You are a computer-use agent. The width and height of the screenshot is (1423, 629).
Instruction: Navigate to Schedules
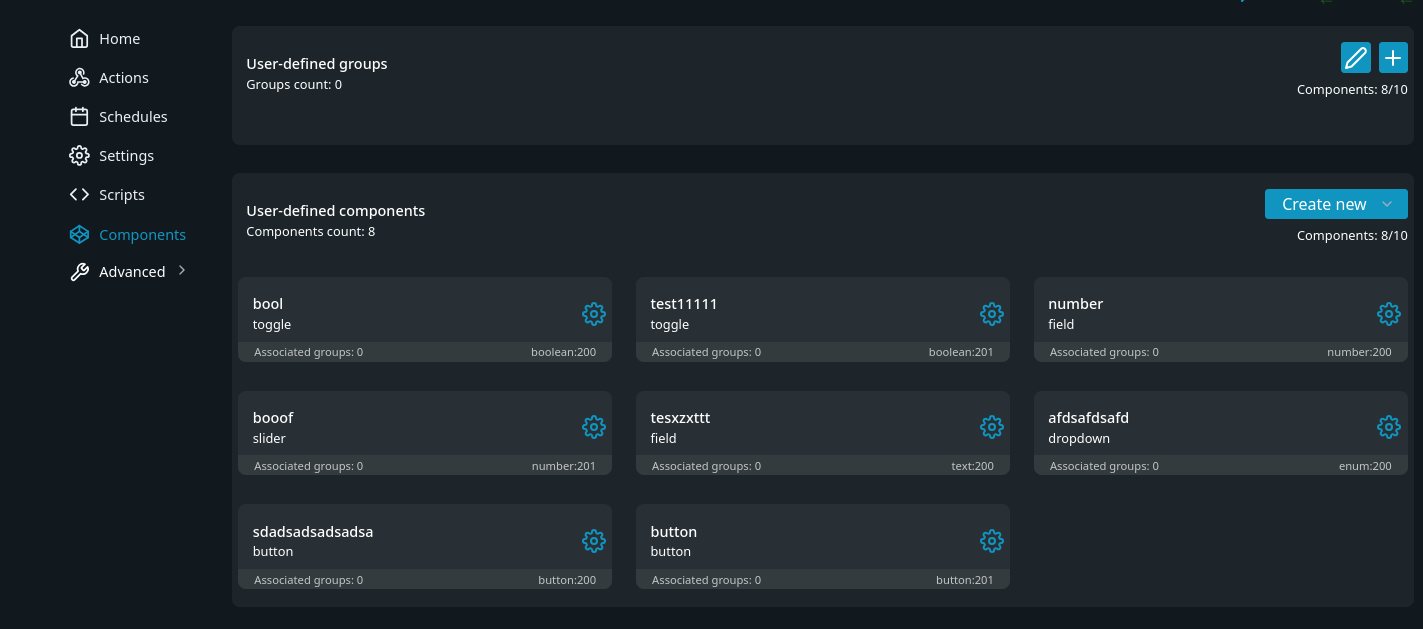pos(133,117)
